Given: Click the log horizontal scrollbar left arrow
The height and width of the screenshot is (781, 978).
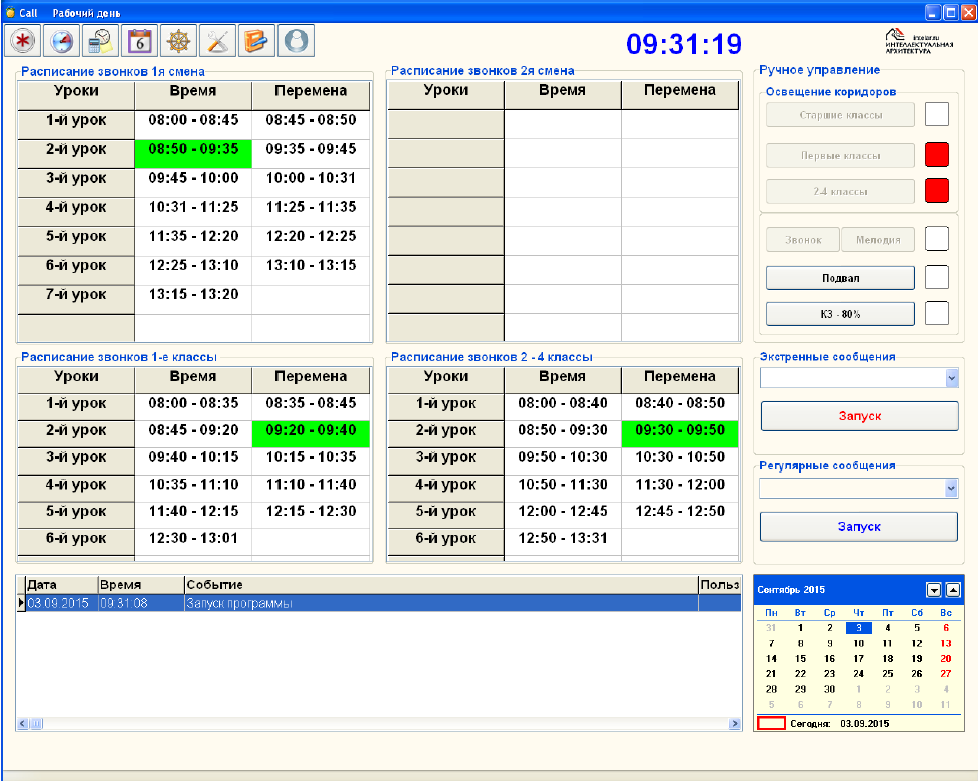Looking at the screenshot, I should click(22, 724).
